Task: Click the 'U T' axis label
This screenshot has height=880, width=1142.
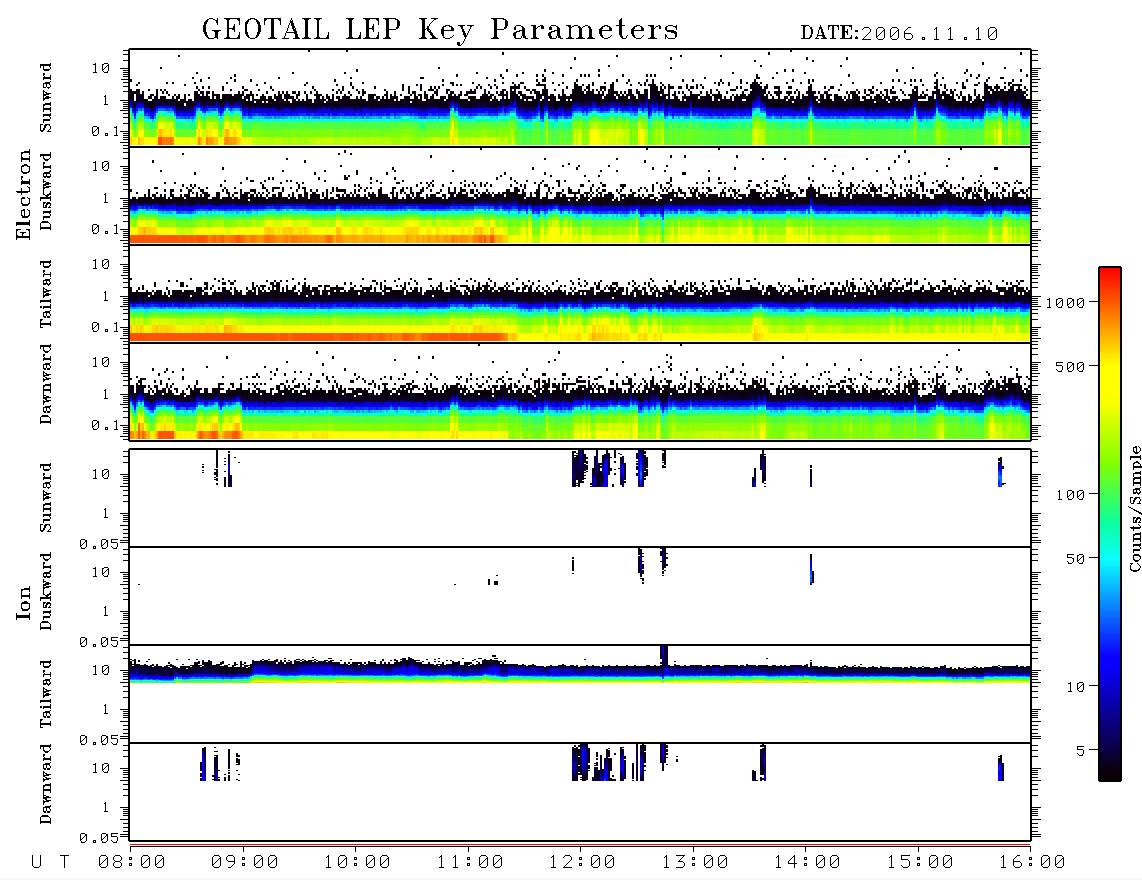Action: (x=50, y=863)
